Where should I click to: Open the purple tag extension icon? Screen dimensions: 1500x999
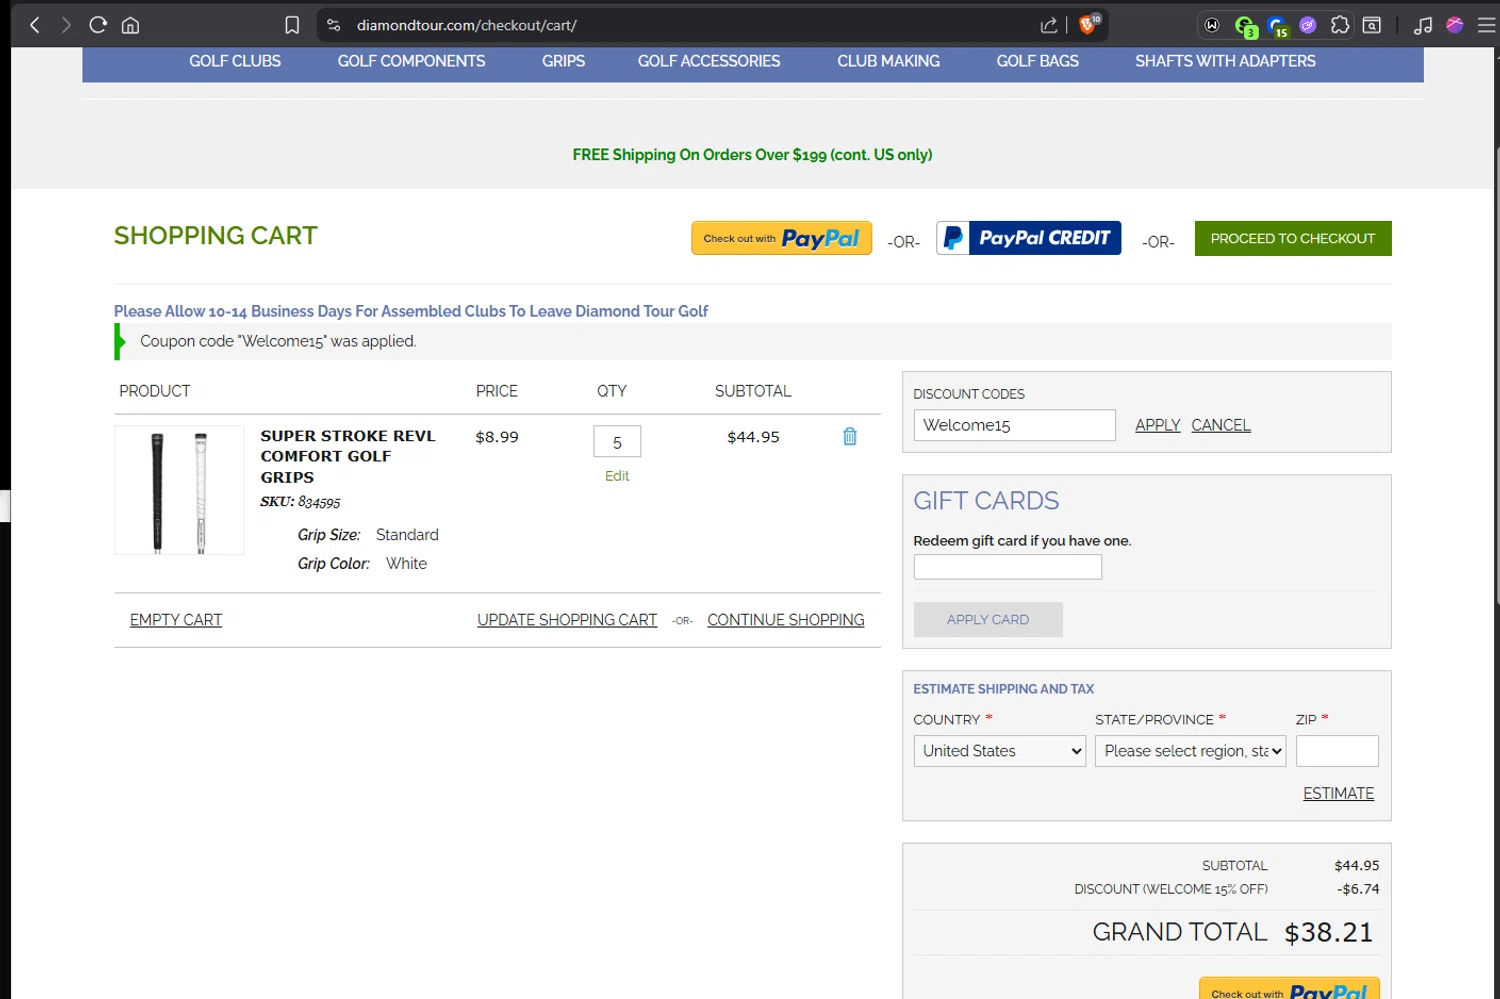click(x=1308, y=25)
